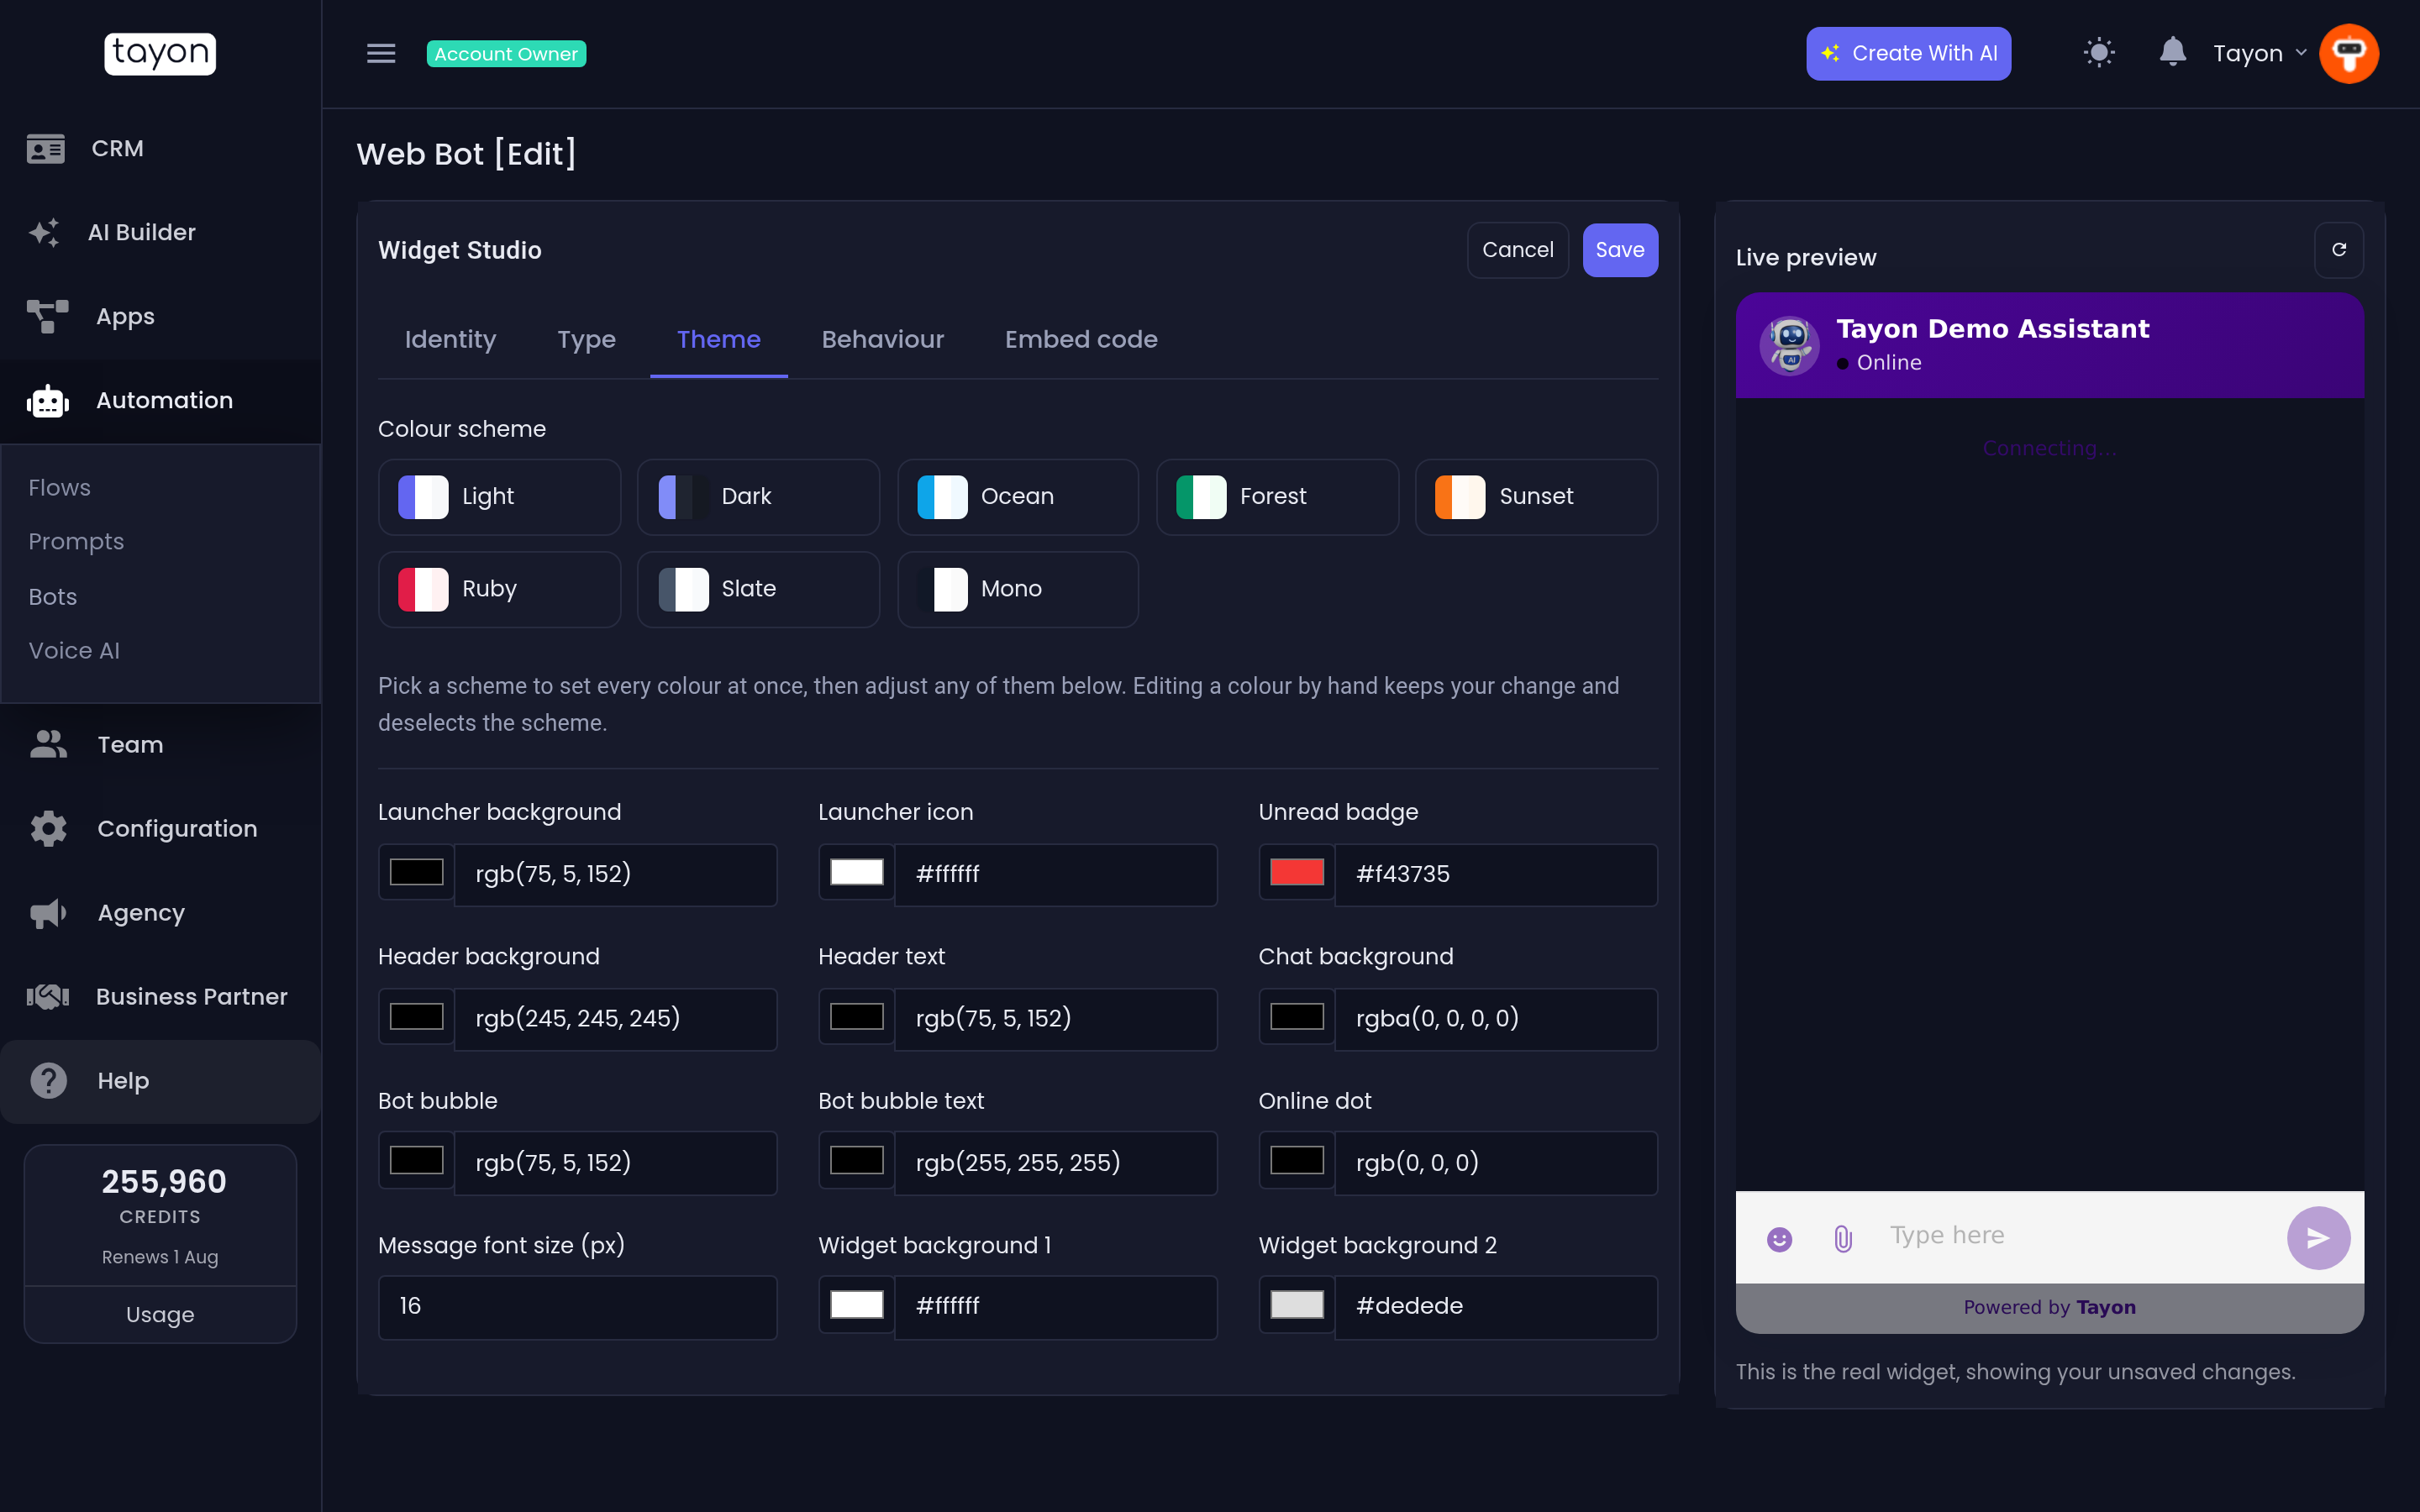Cancel the Widget Studio edits
The height and width of the screenshot is (1512, 2420).
point(1517,250)
